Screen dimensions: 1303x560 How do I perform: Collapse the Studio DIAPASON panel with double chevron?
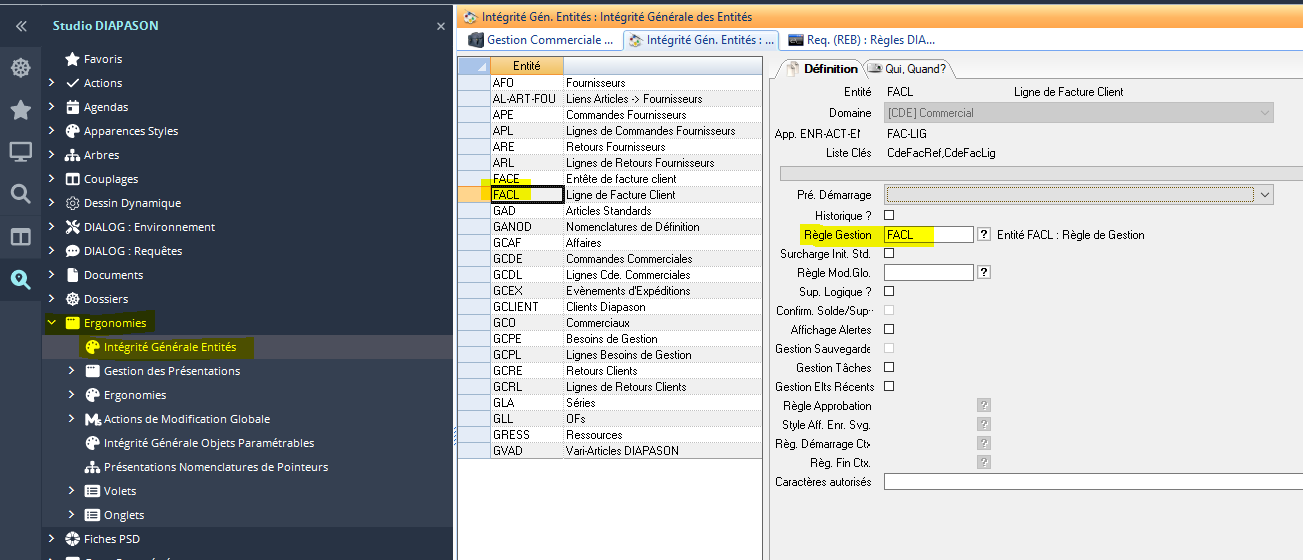point(20,26)
